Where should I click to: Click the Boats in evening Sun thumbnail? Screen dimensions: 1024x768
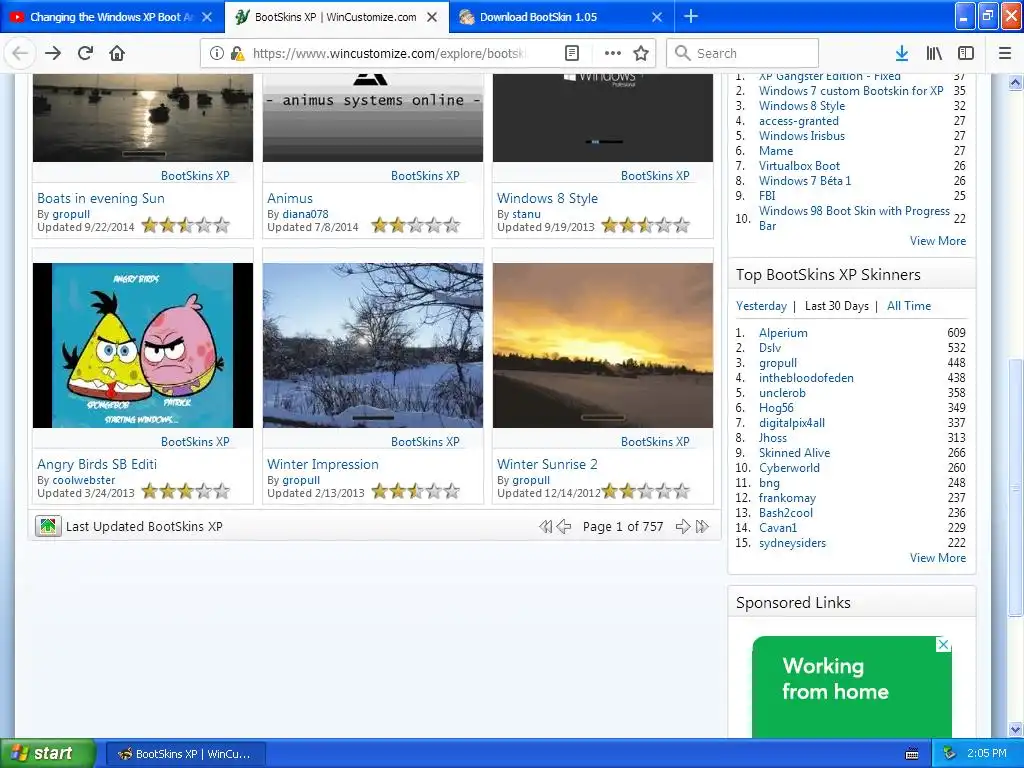click(142, 118)
